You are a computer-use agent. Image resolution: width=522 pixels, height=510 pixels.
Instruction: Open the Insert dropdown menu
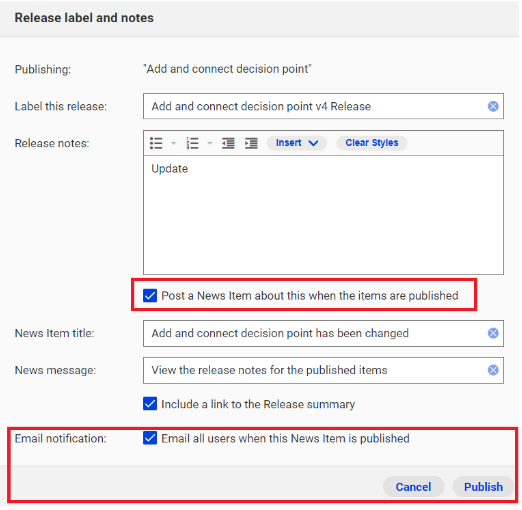click(297, 143)
